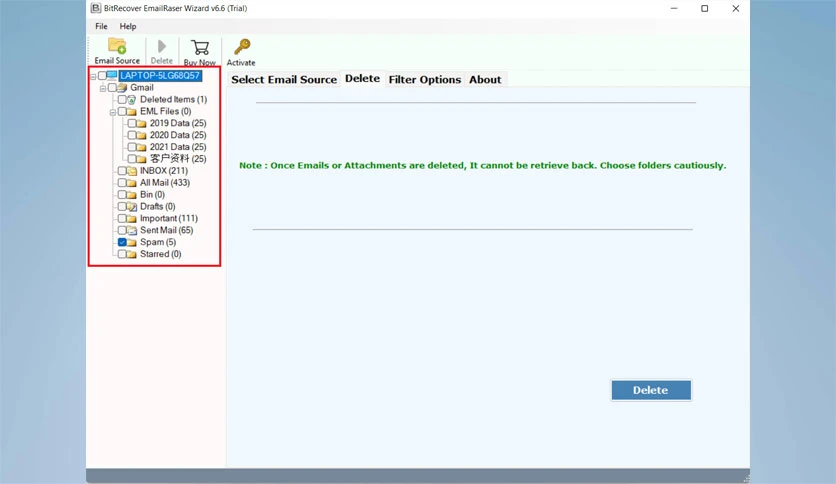Select the Spam (5) label

point(158,242)
